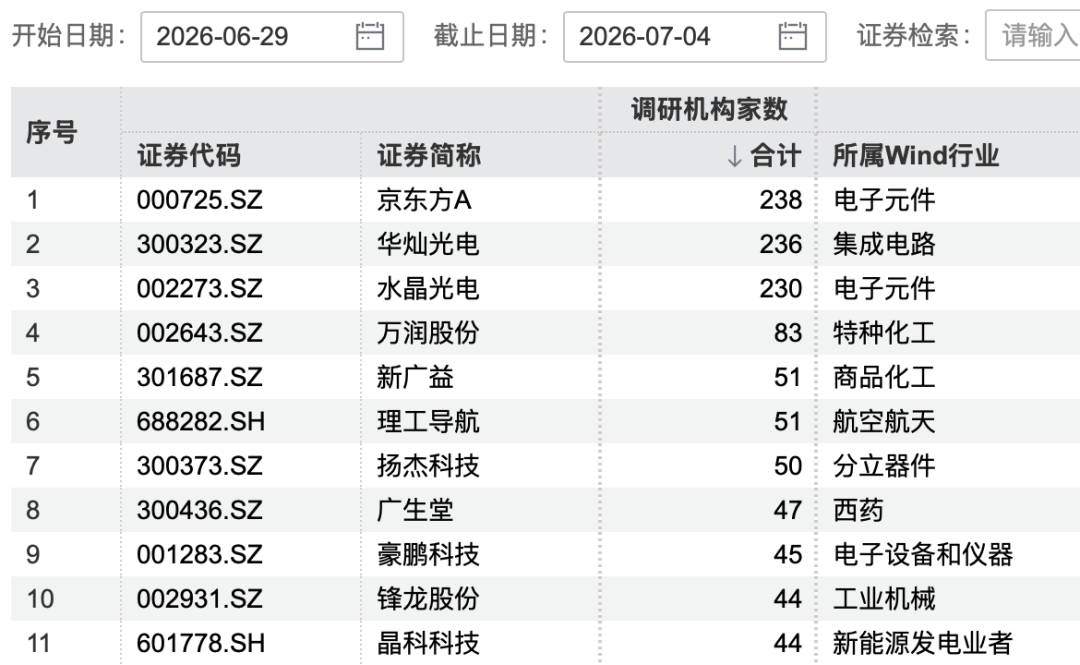Select the 华灿光电 row name

428,244
